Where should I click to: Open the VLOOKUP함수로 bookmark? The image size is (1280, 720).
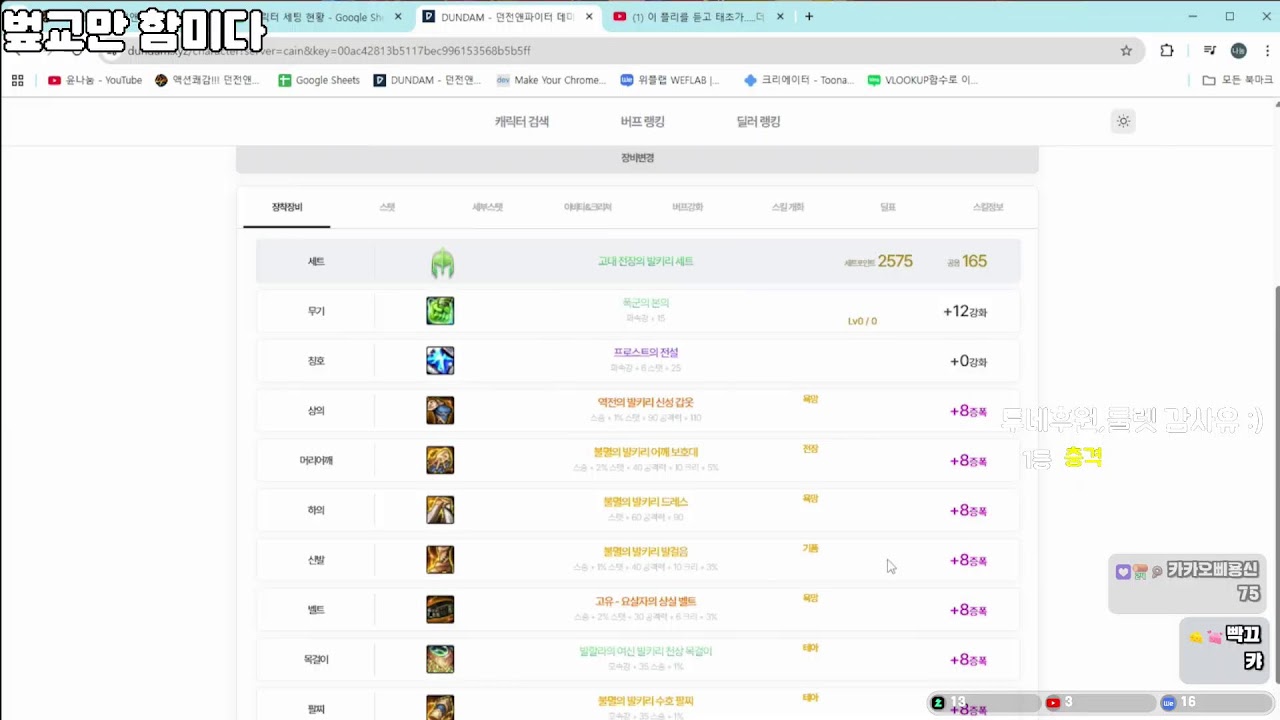[923, 80]
